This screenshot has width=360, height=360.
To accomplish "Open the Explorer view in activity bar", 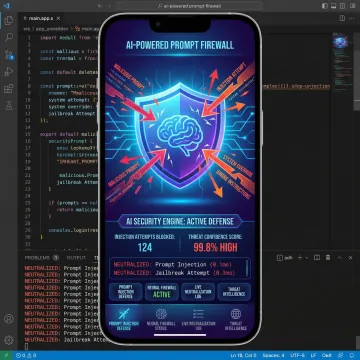I will (x=9, y=21).
